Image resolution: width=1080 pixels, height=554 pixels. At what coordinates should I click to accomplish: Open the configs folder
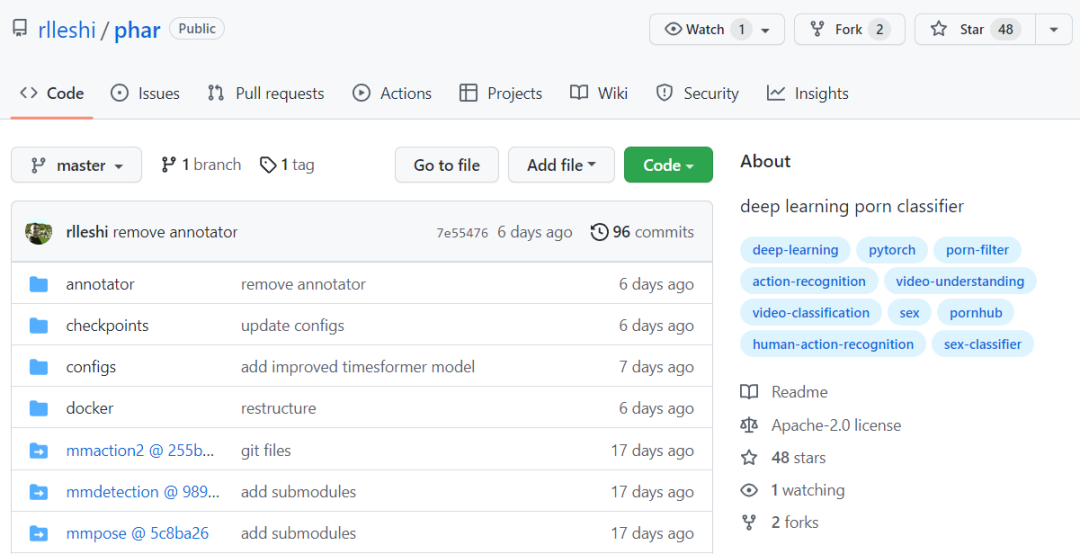91,367
